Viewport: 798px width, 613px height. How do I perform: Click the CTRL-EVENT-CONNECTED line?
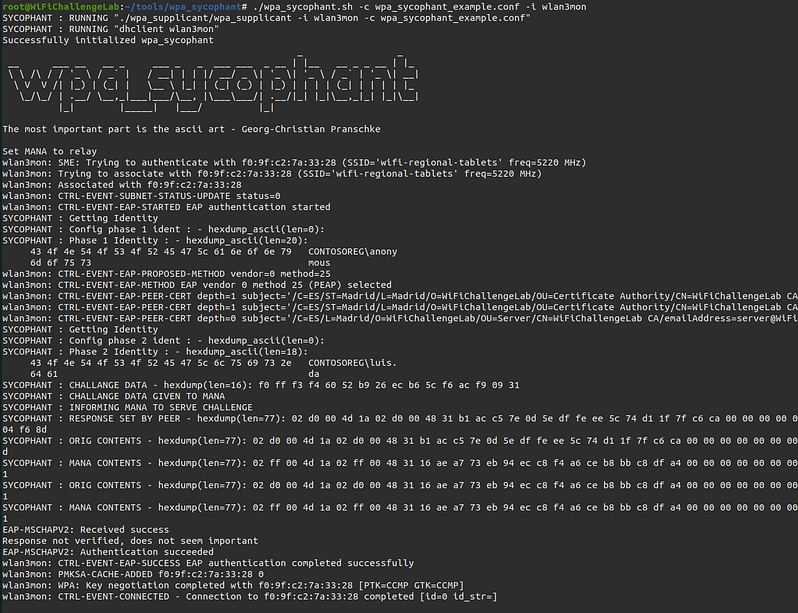250,596
